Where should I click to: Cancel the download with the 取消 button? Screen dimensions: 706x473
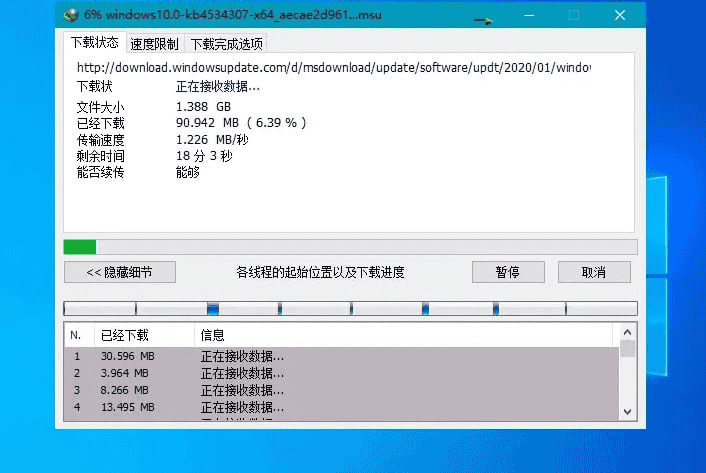(x=594, y=272)
